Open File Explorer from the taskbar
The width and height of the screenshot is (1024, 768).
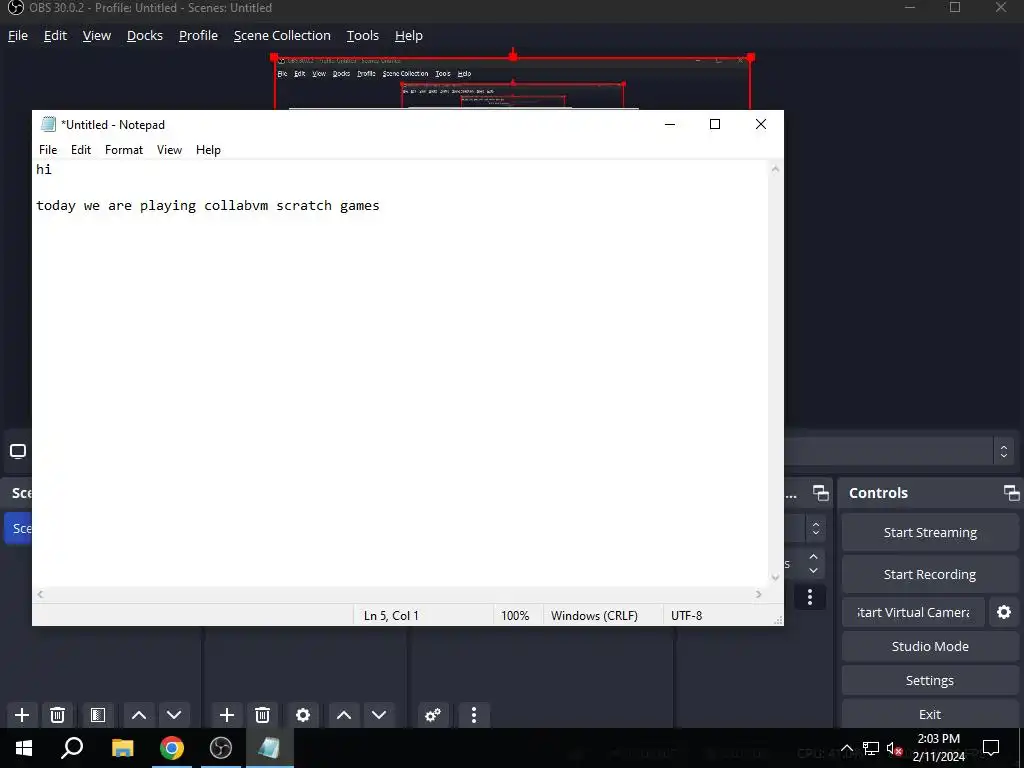click(x=122, y=748)
